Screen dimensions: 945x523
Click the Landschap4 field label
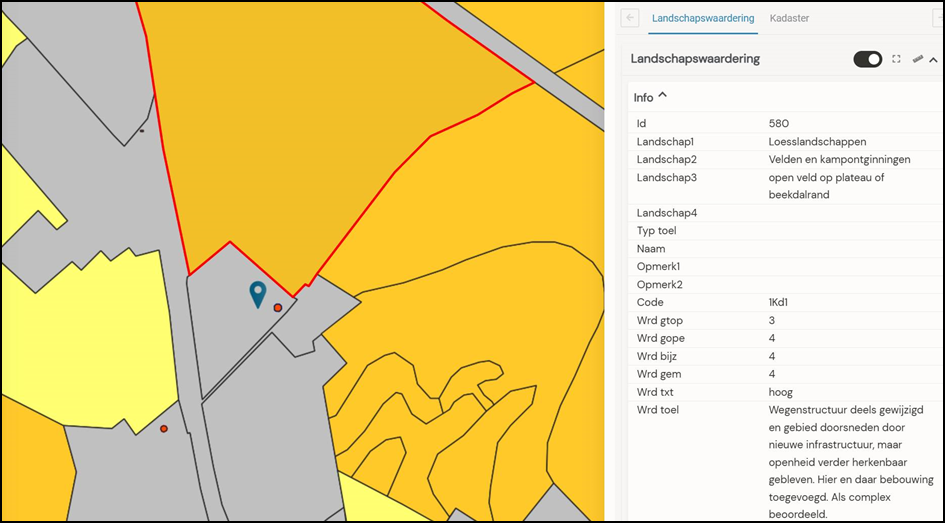pyautogui.click(x=667, y=213)
